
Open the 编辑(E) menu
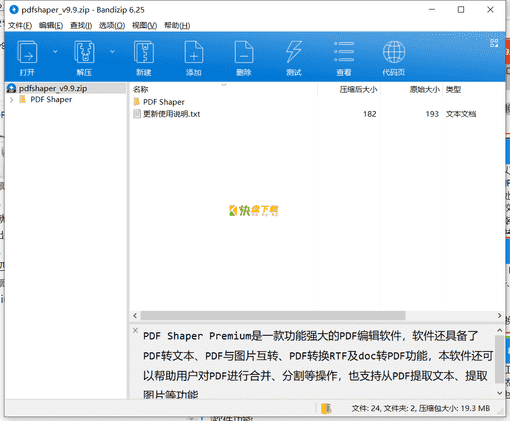click(x=51, y=26)
